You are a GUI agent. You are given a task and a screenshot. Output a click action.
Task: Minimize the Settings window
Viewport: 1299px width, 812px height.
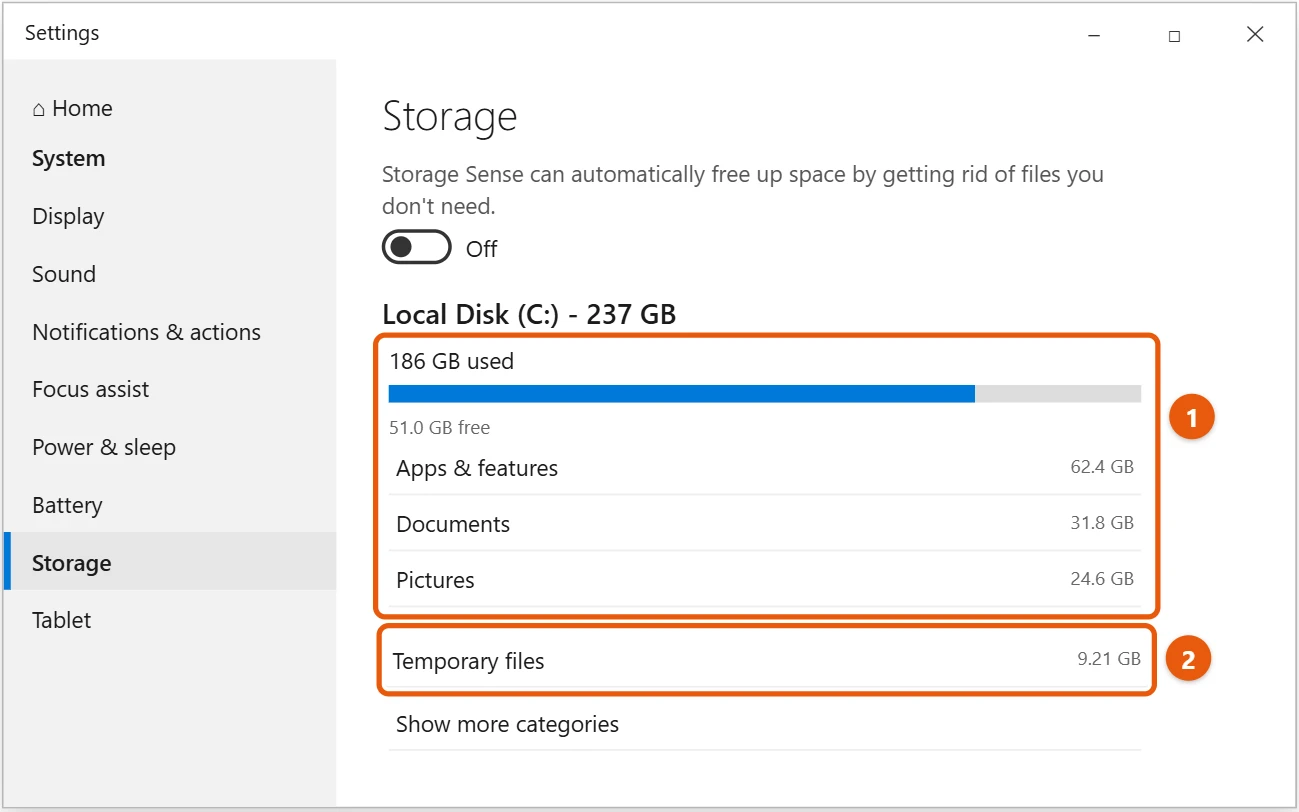pyautogui.click(x=1094, y=35)
